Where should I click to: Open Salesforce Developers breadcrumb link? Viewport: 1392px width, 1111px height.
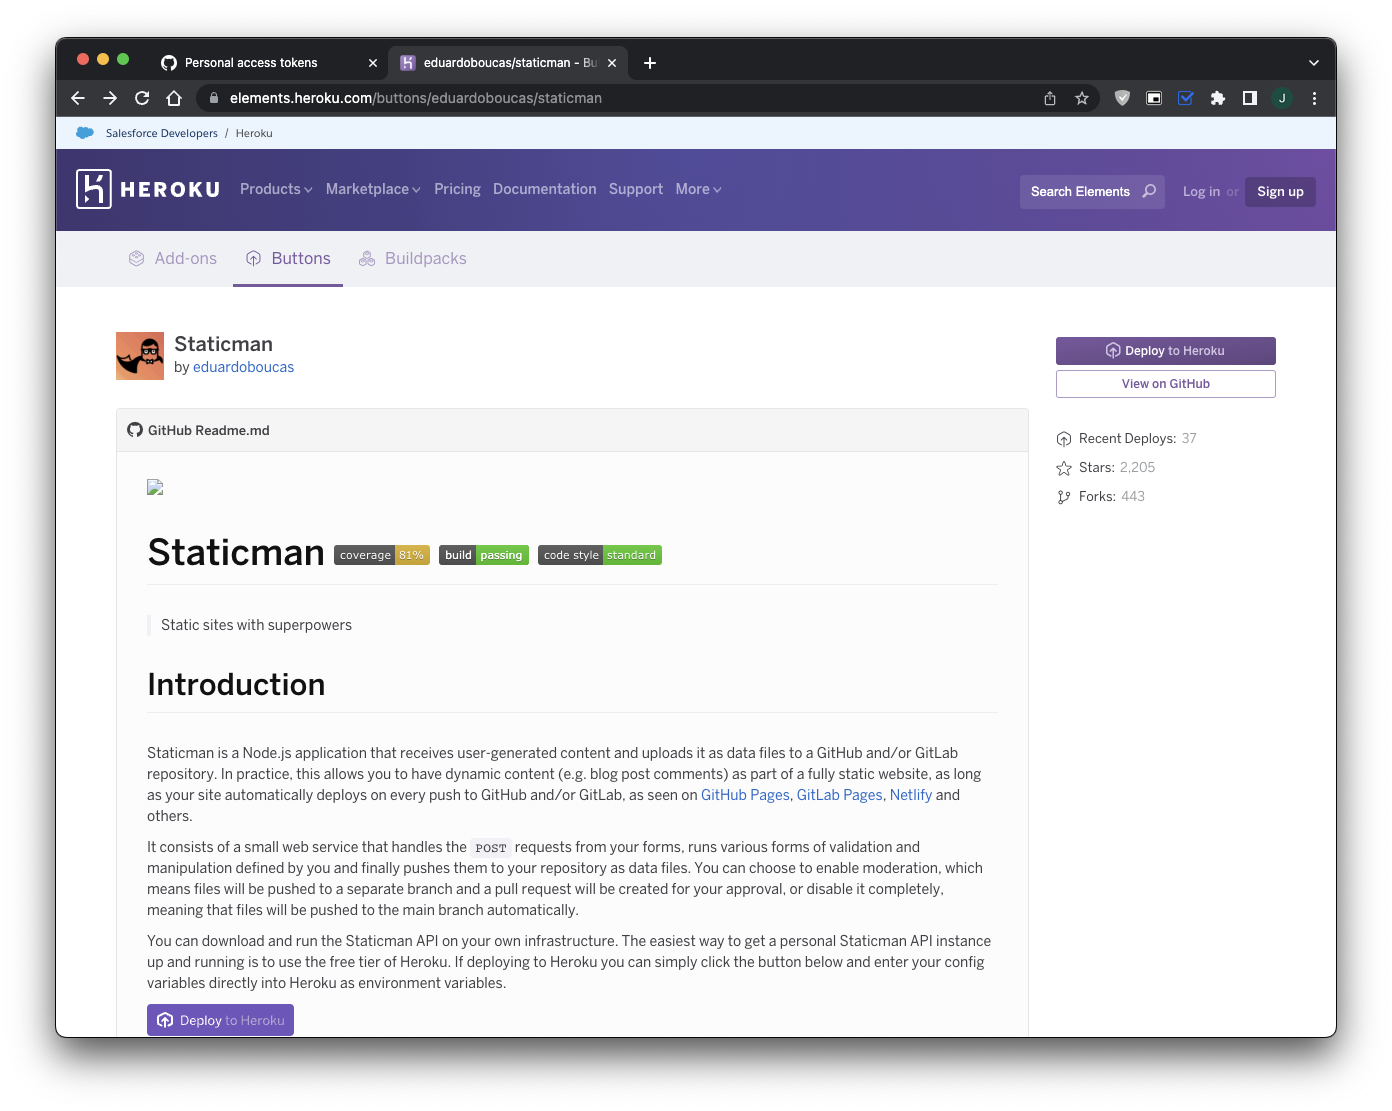tap(162, 133)
